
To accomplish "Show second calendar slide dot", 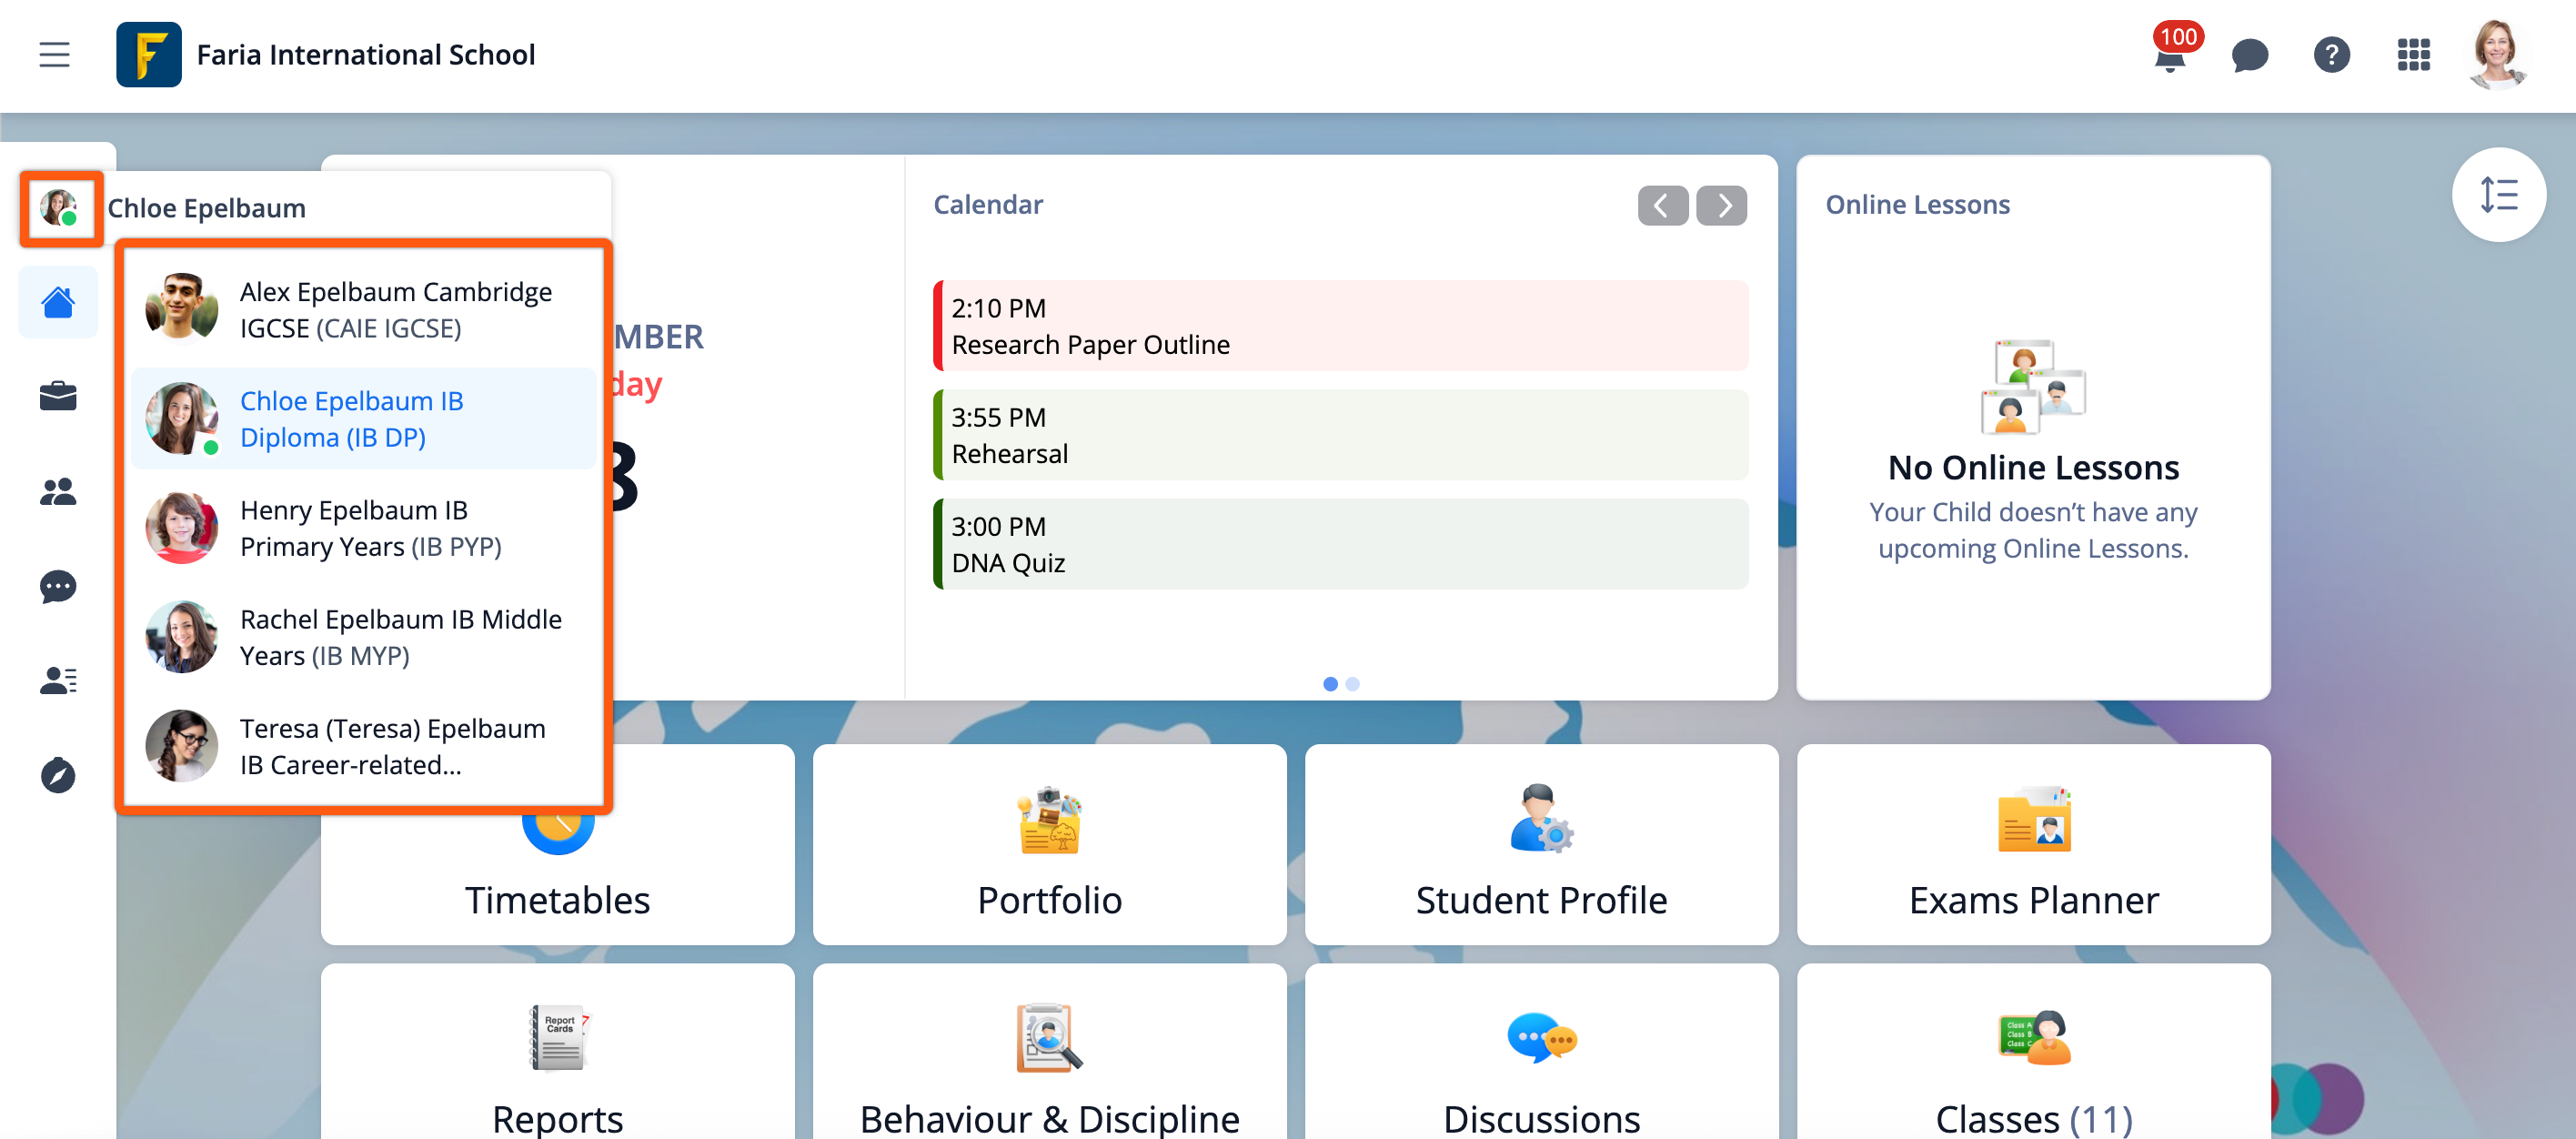I will point(1352,684).
